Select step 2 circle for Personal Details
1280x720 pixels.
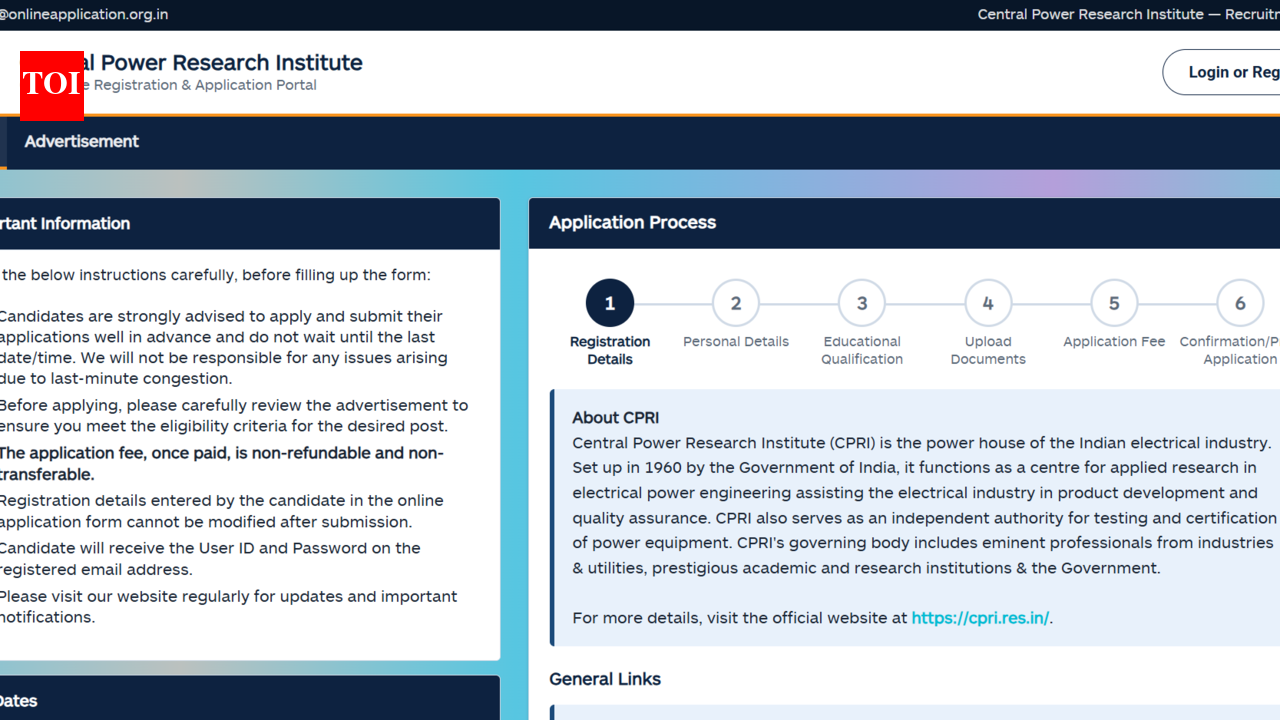tap(736, 303)
